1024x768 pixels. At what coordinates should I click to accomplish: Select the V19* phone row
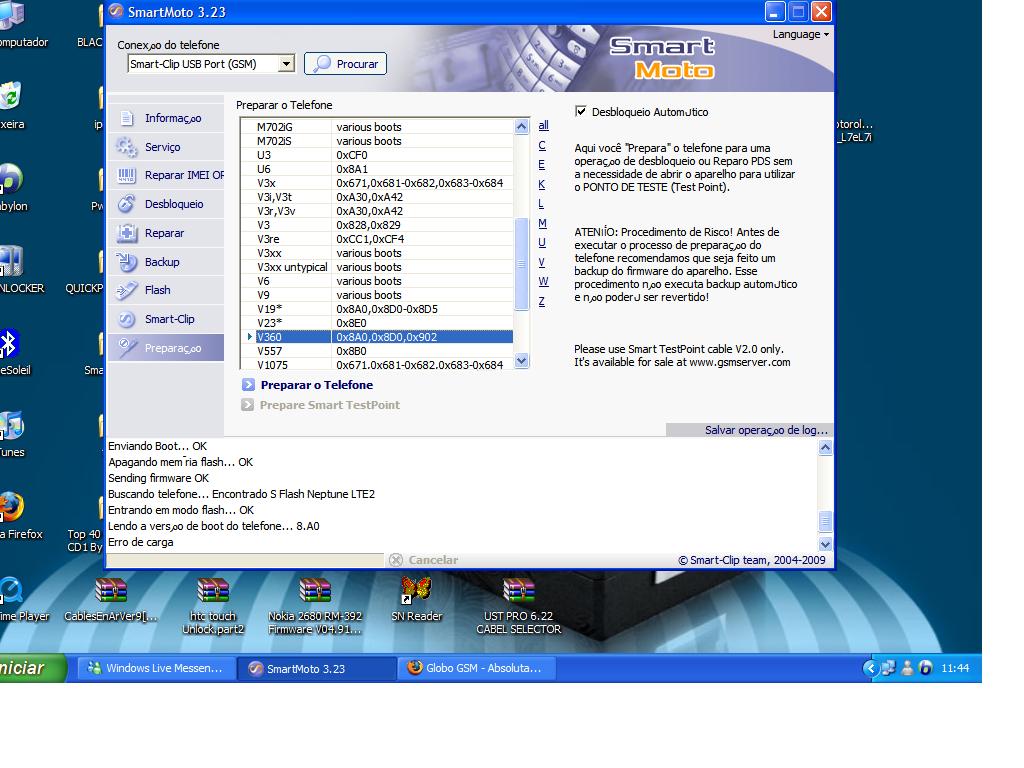pos(377,309)
